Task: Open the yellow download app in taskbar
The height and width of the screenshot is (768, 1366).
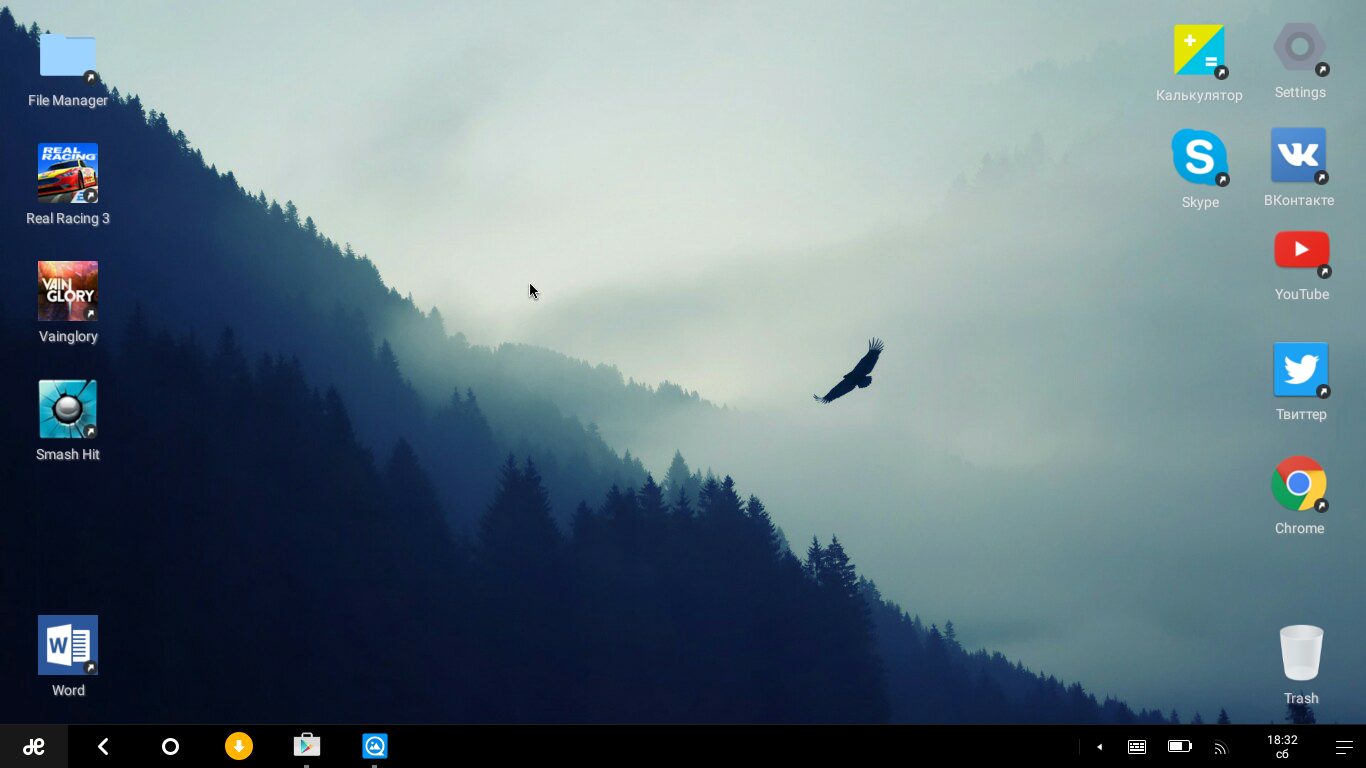Action: pos(239,746)
